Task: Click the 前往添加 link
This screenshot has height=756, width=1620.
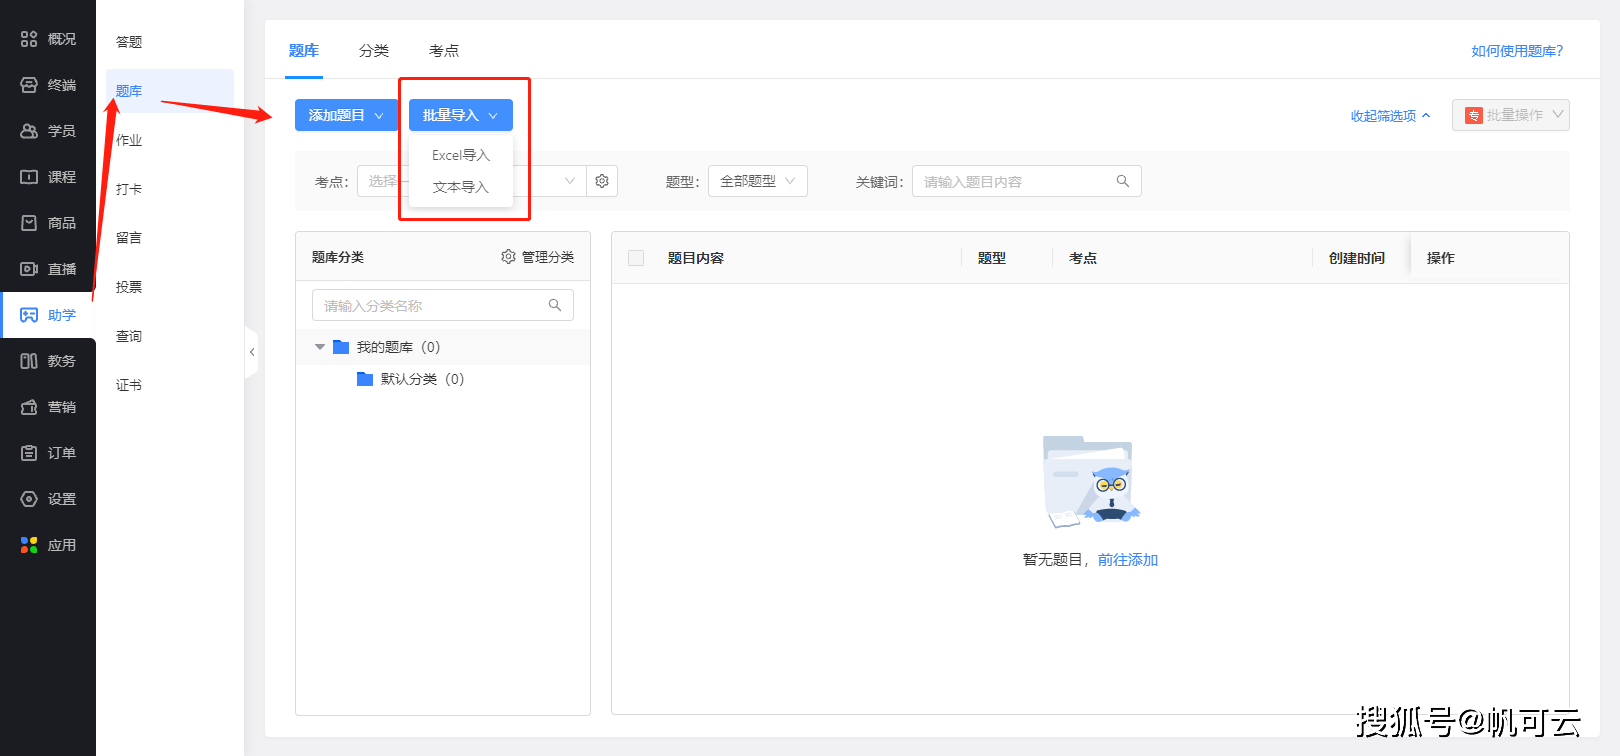Action: pos(1128,560)
